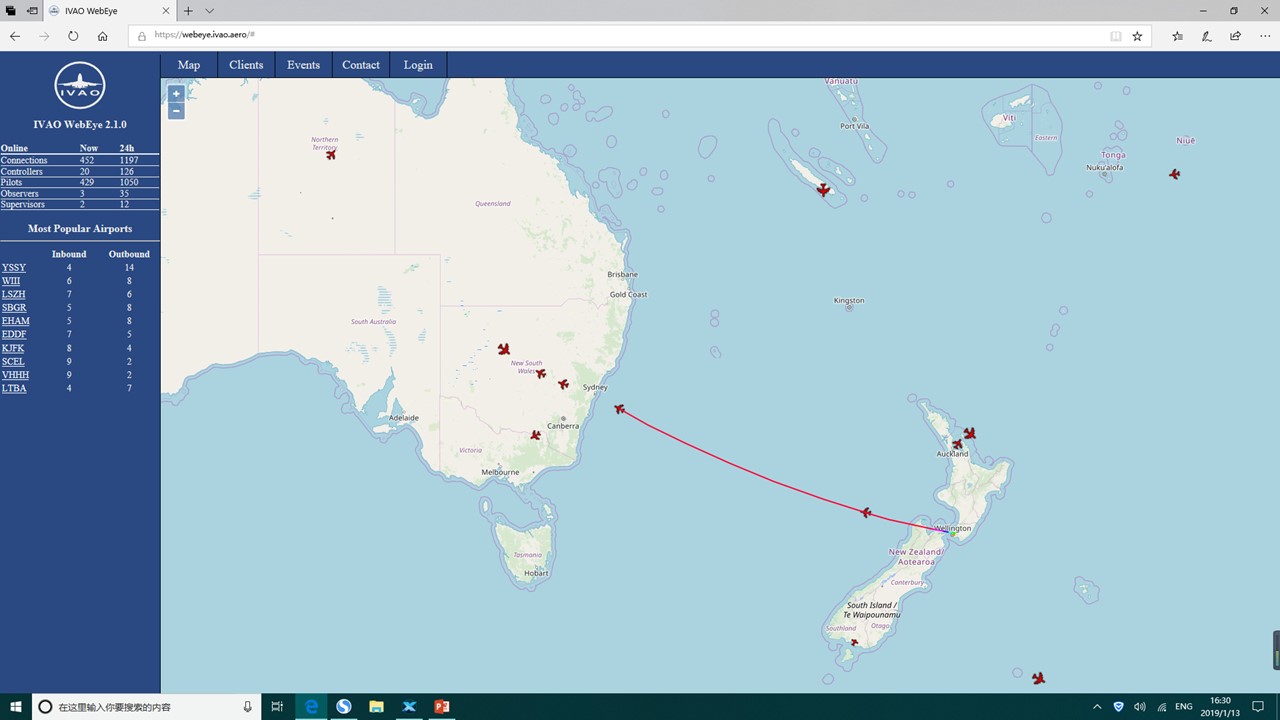Click the Sydney city label on map

pyautogui.click(x=595, y=387)
